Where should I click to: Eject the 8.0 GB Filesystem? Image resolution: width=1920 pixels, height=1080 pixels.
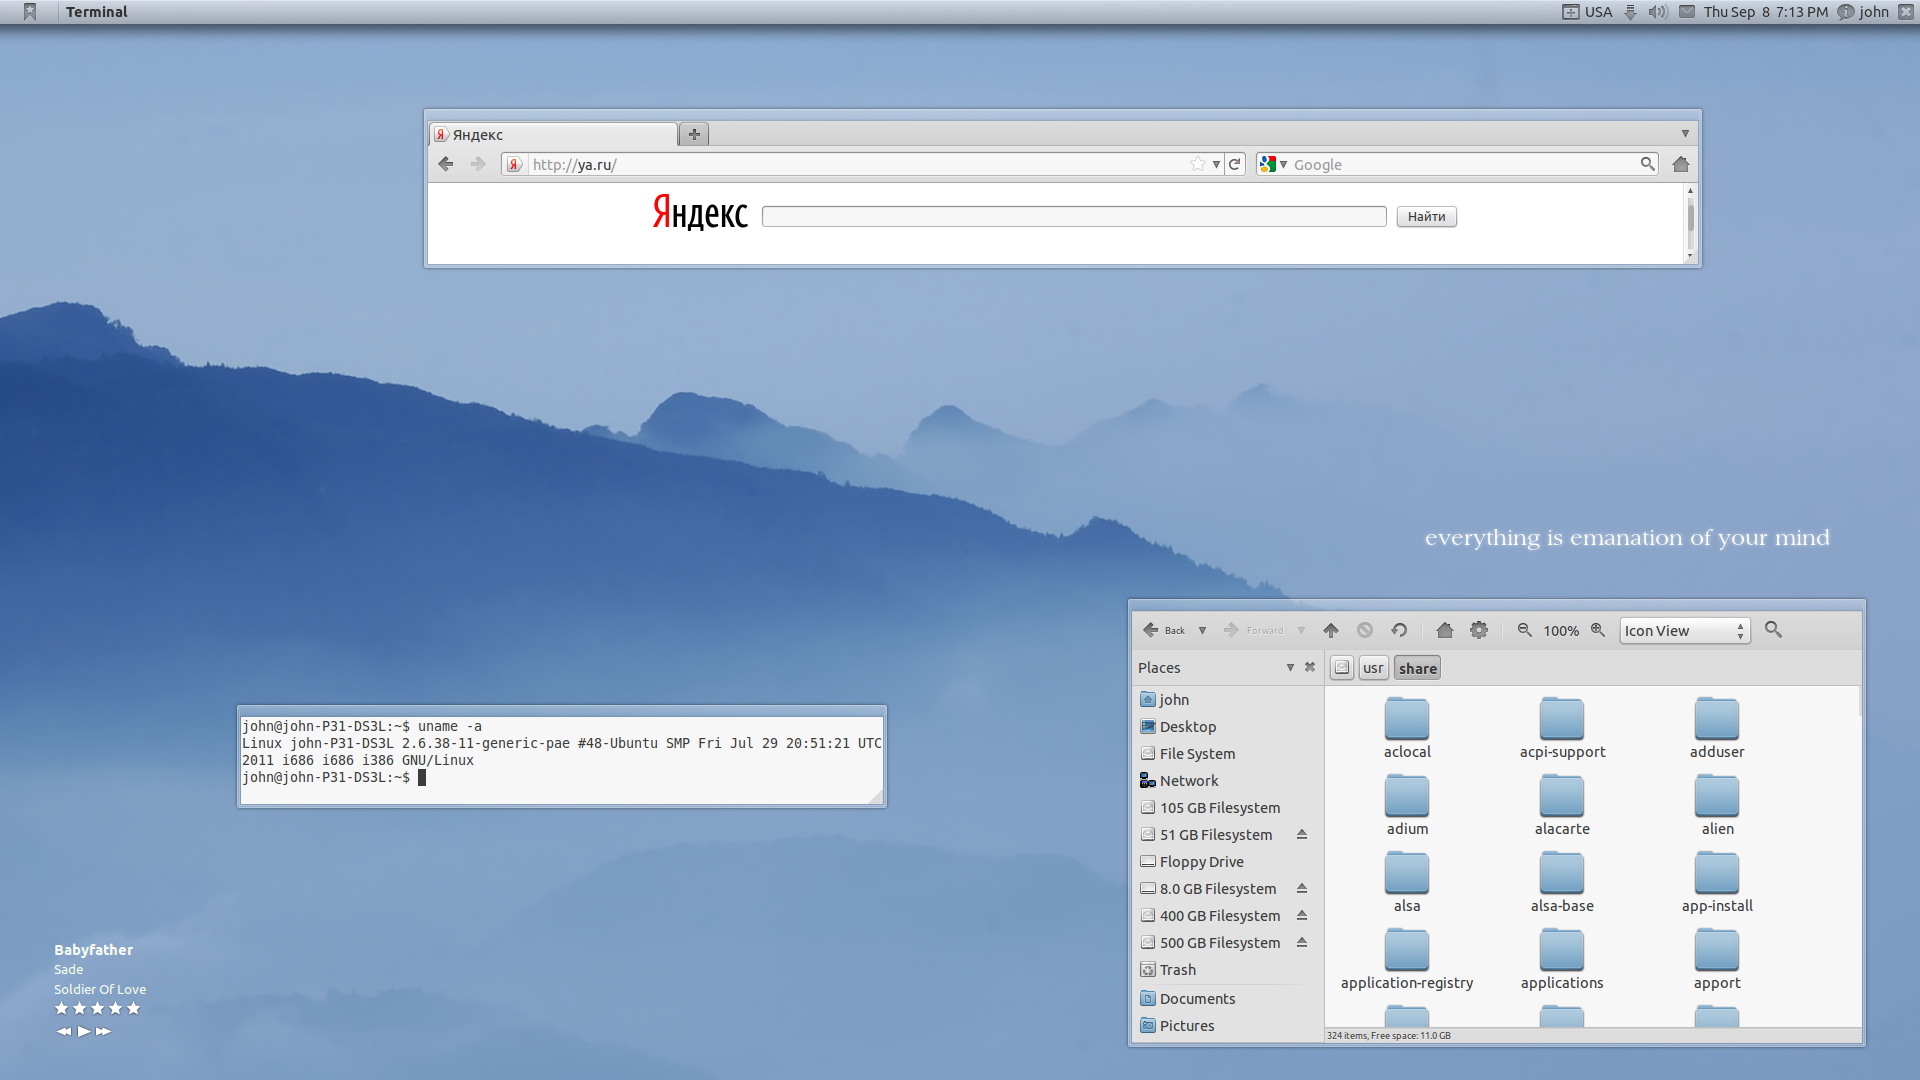(x=1302, y=888)
